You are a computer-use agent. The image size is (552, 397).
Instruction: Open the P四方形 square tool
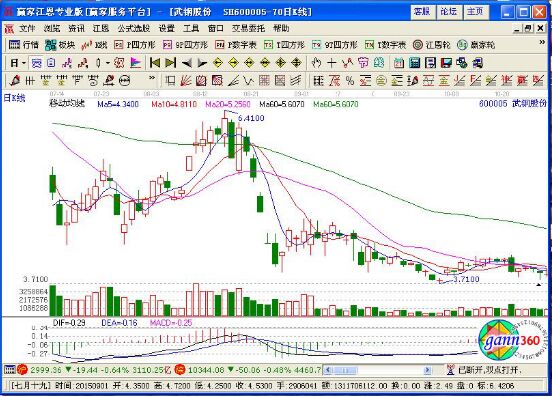coord(134,45)
